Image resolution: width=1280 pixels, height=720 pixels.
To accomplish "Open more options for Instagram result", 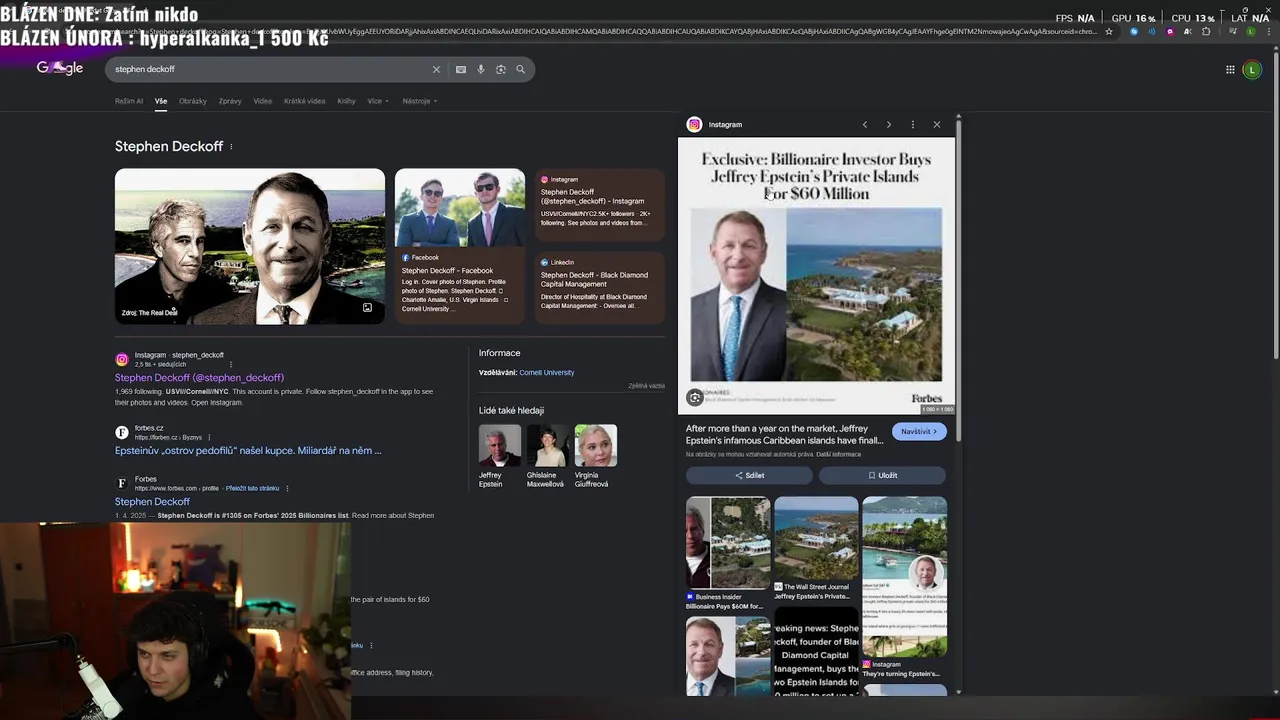I will pyautogui.click(x=231, y=364).
